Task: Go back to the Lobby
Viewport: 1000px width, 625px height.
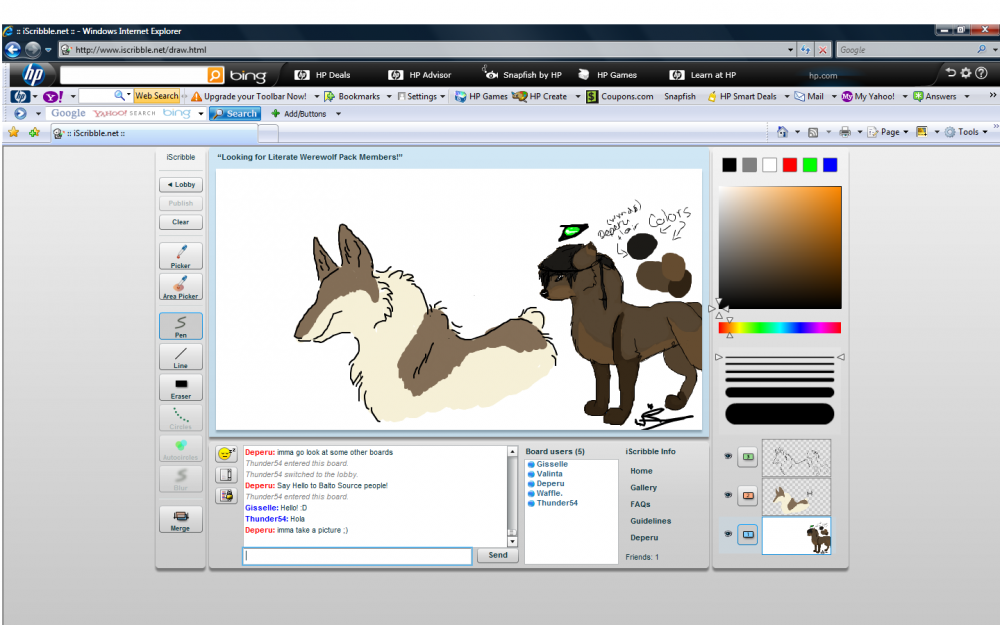Action: tap(180, 184)
